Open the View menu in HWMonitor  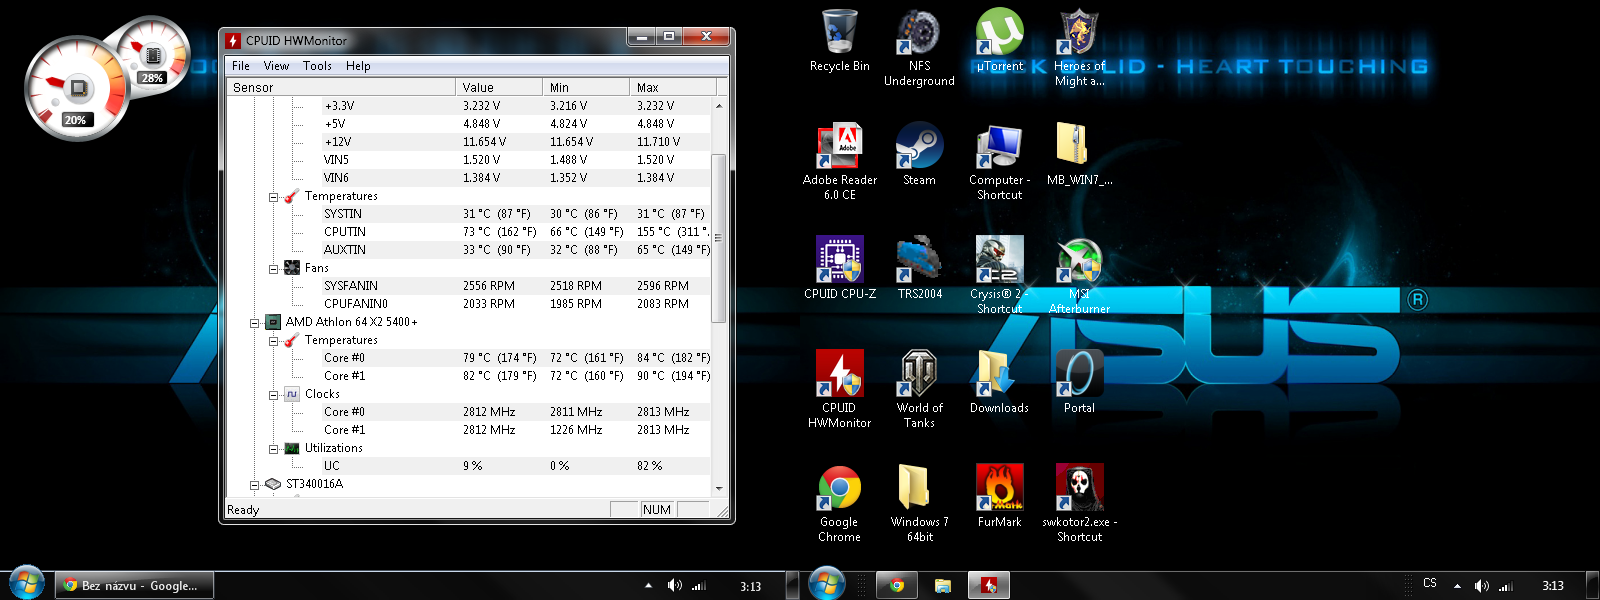point(276,66)
